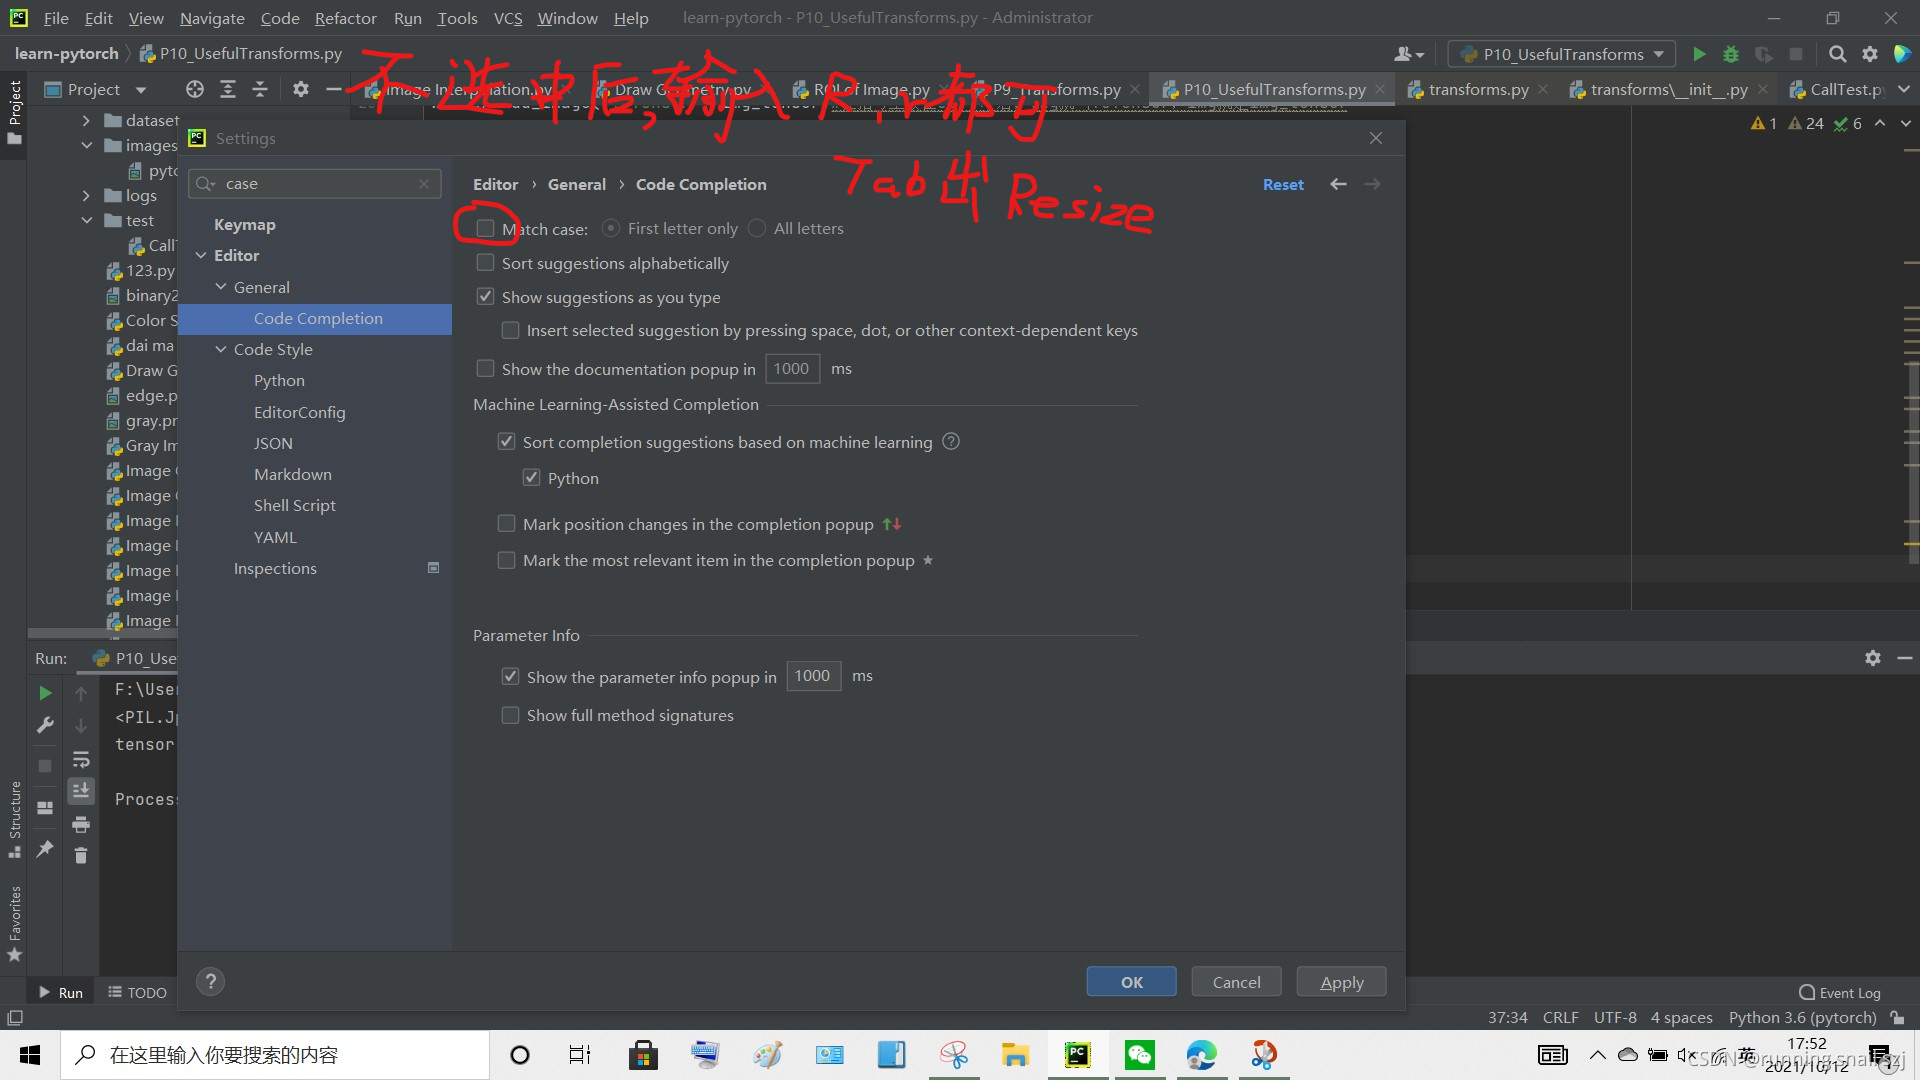
Task: Open the Refactor menu
Action: 345,18
